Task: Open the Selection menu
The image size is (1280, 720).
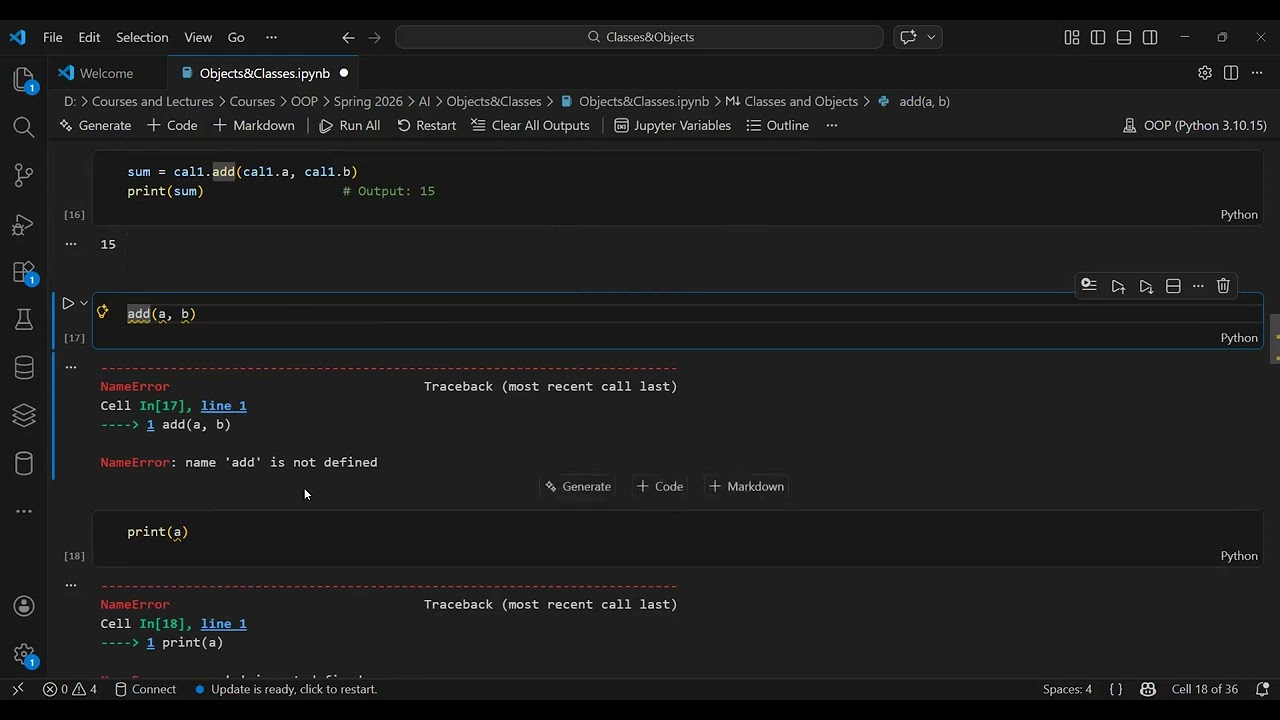Action: click(142, 37)
